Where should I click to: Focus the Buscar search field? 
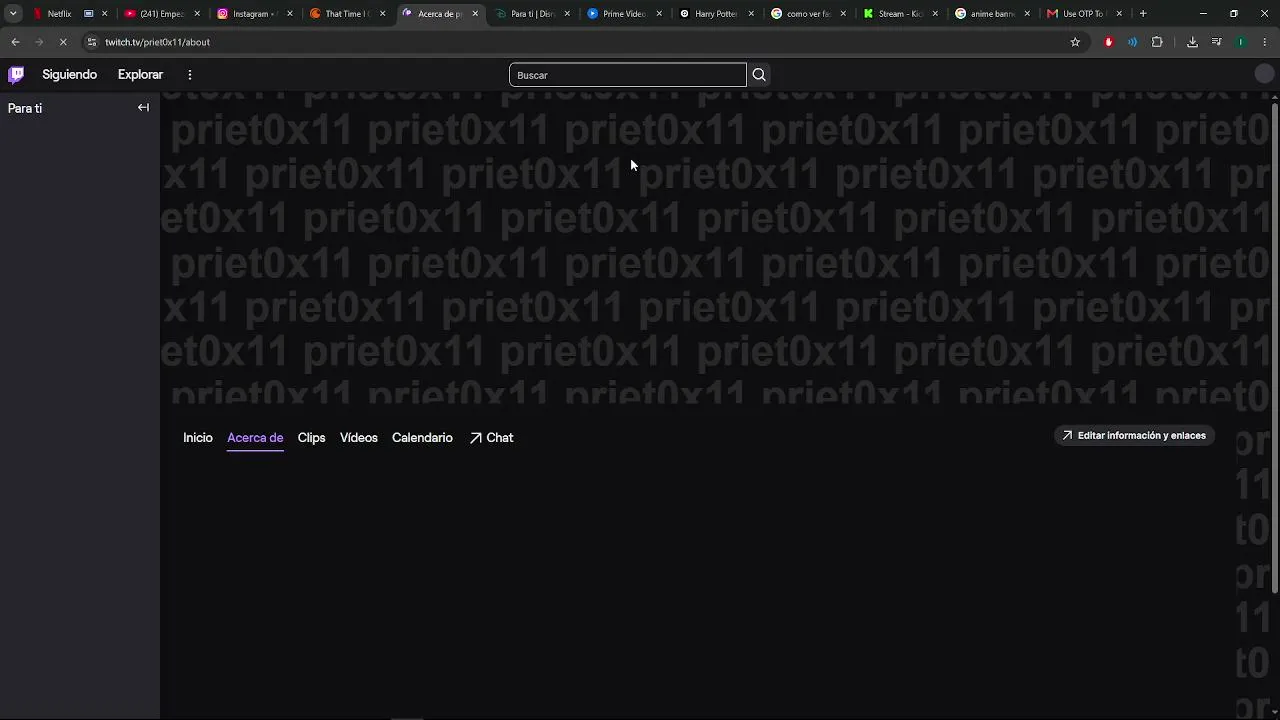[x=628, y=75]
